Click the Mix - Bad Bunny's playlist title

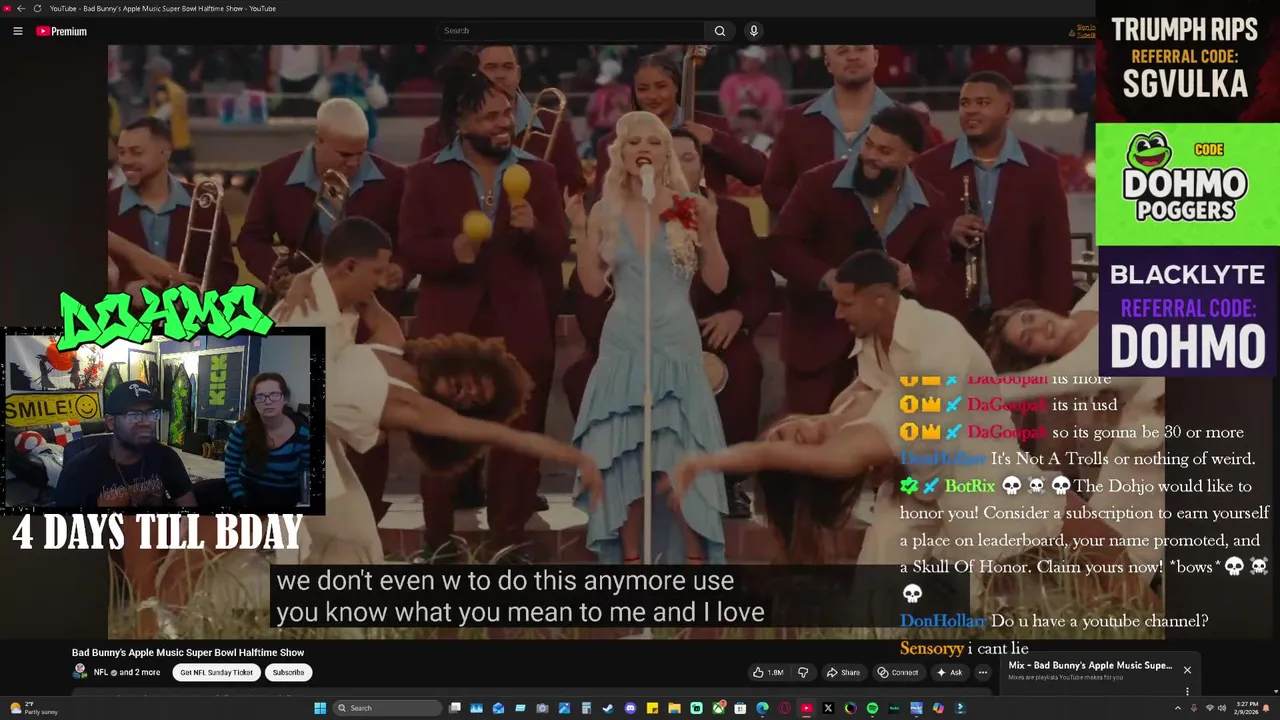point(1090,665)
